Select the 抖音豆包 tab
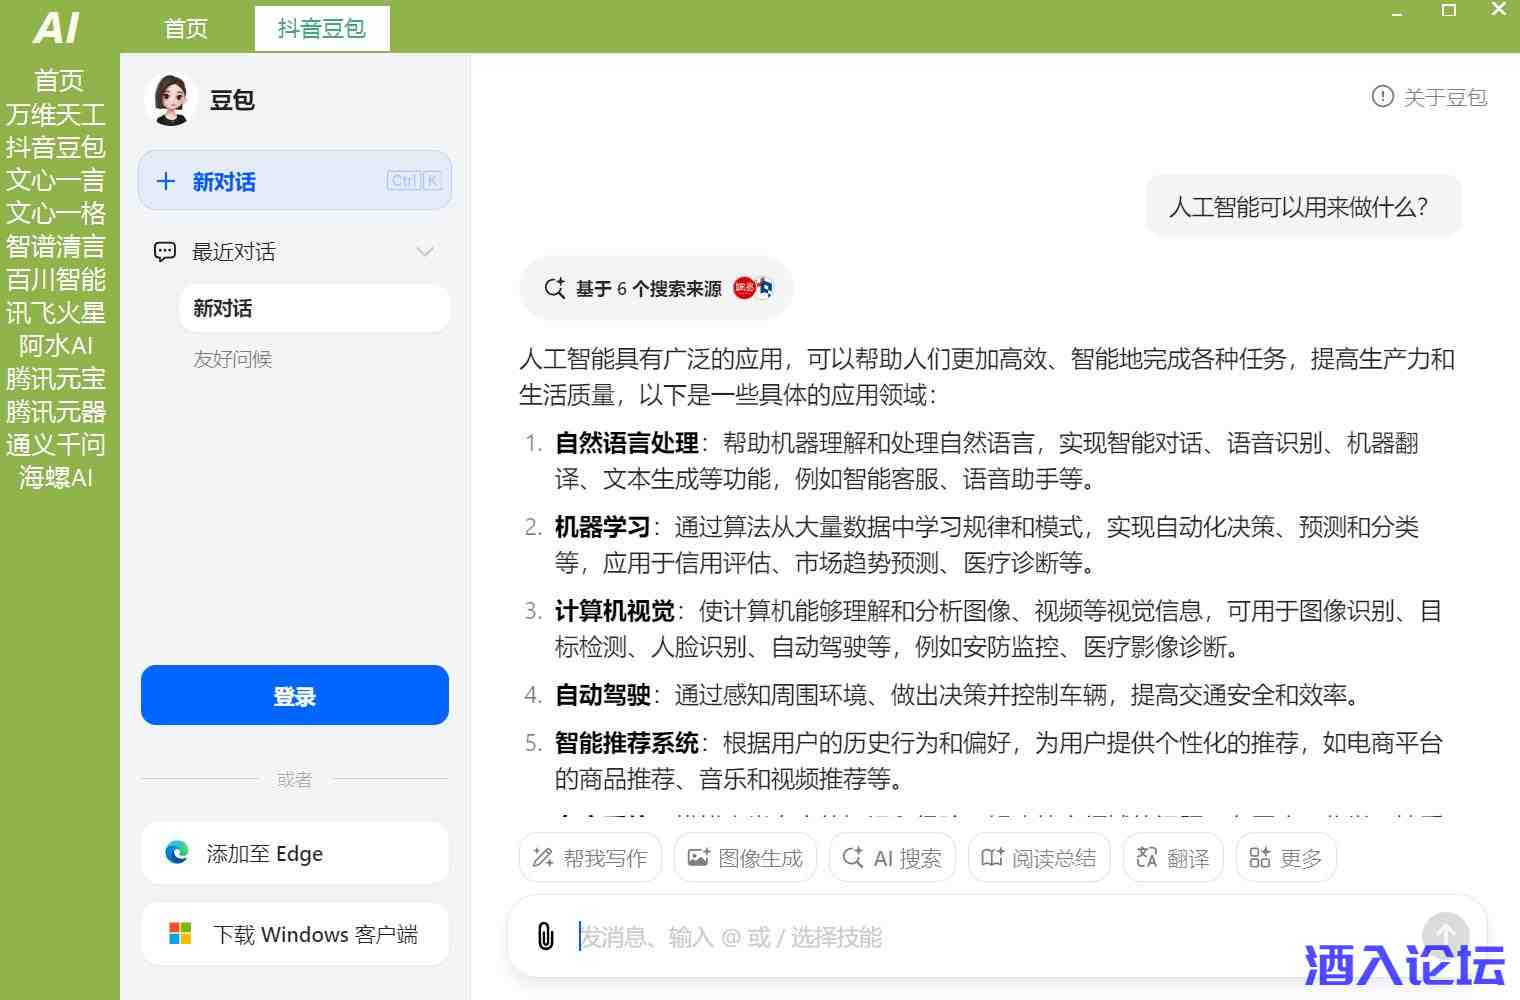Screen dimensions: 1520x1000 coord(321,28)
